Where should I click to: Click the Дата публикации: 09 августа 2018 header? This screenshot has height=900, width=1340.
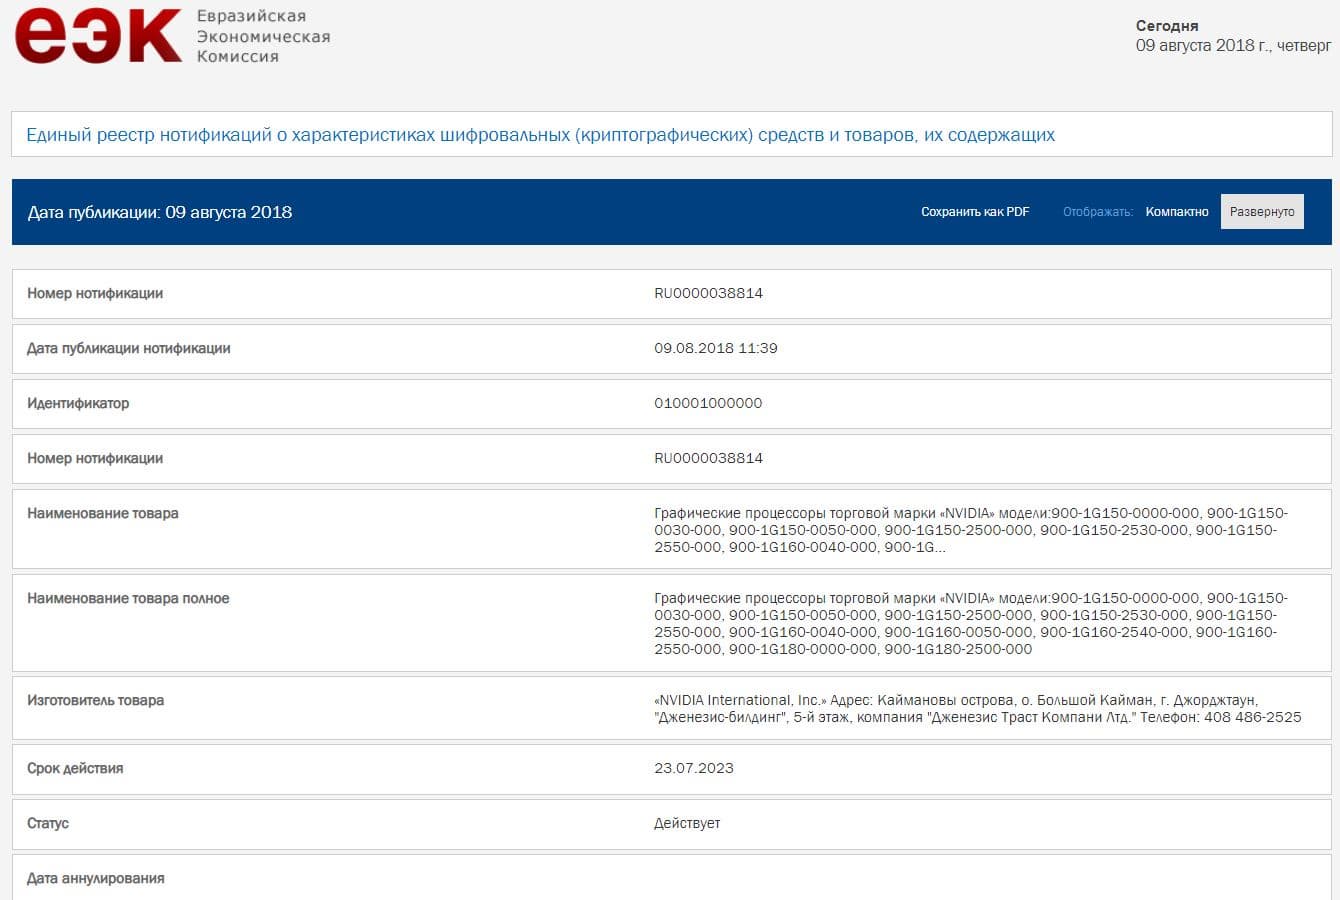pos(160,212)
